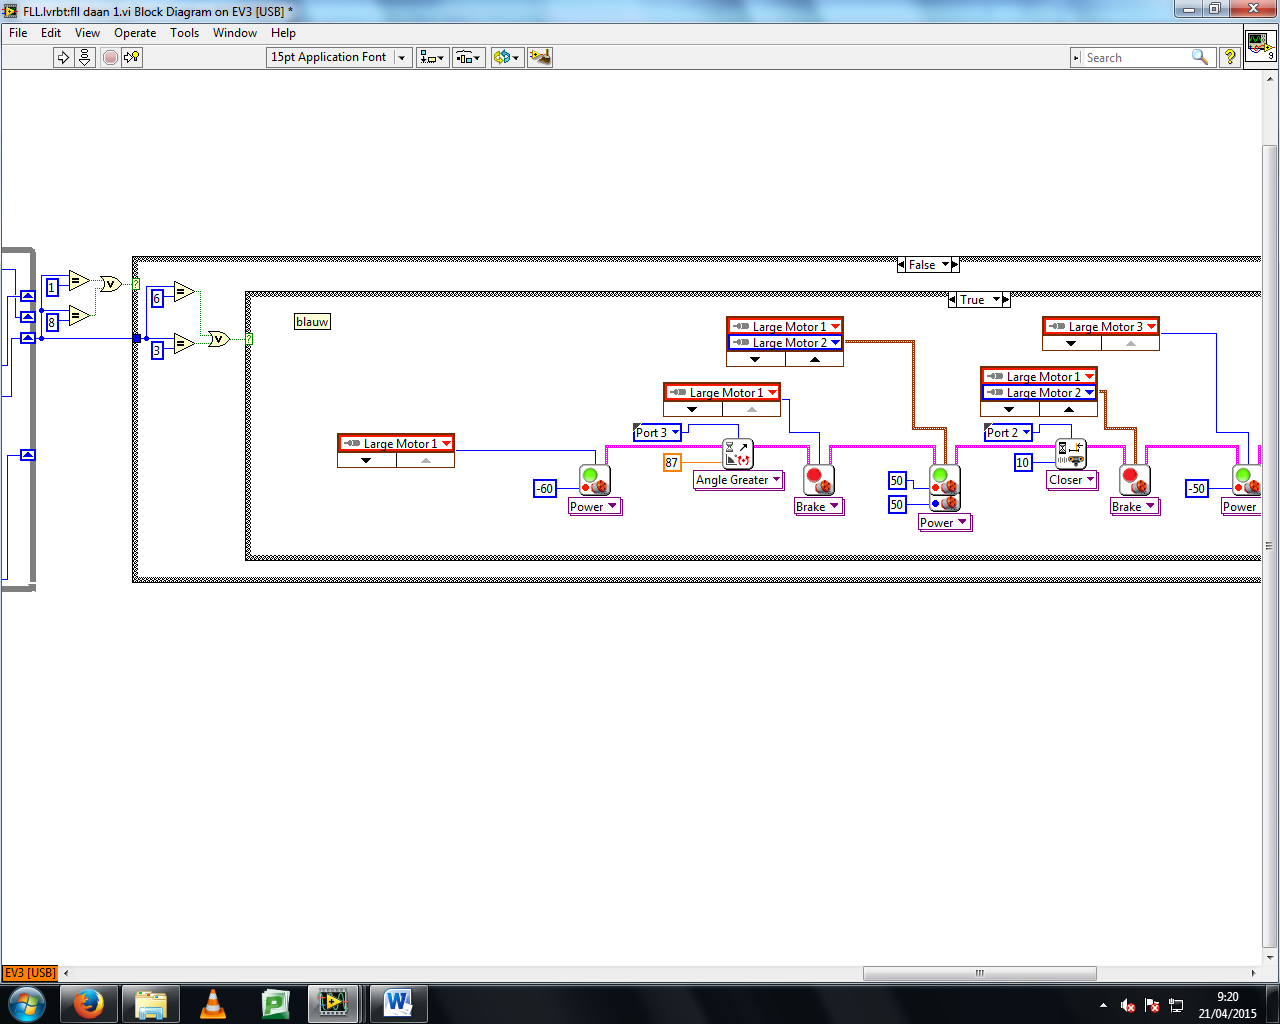Open the Distribute Objects tool menu
The height and width of the screenshot is (1024, 1280).
(469, 58)
